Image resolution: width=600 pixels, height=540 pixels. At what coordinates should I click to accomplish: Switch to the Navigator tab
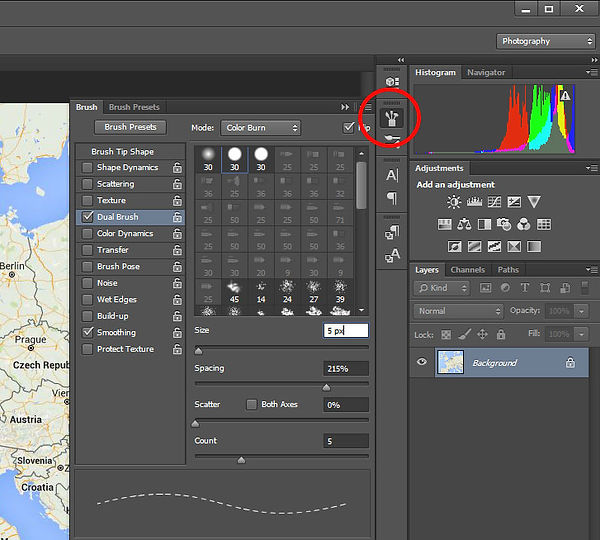[x=486, y=72]
